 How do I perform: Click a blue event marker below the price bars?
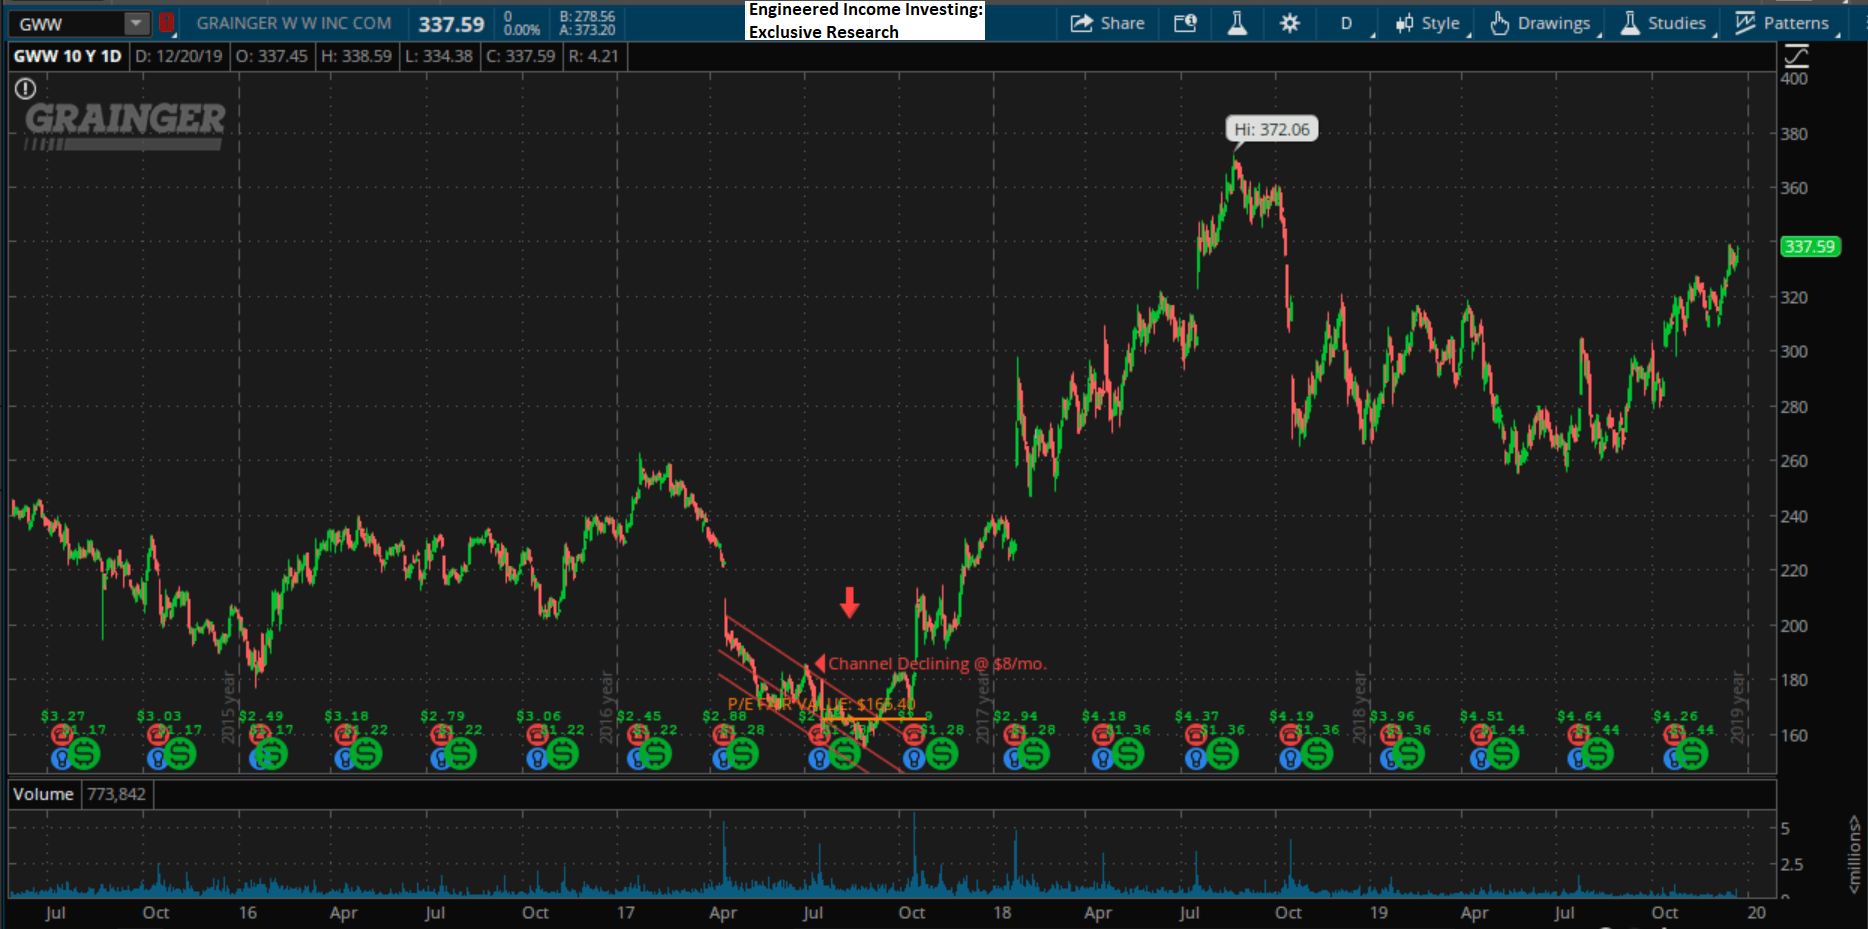[62, 760]
